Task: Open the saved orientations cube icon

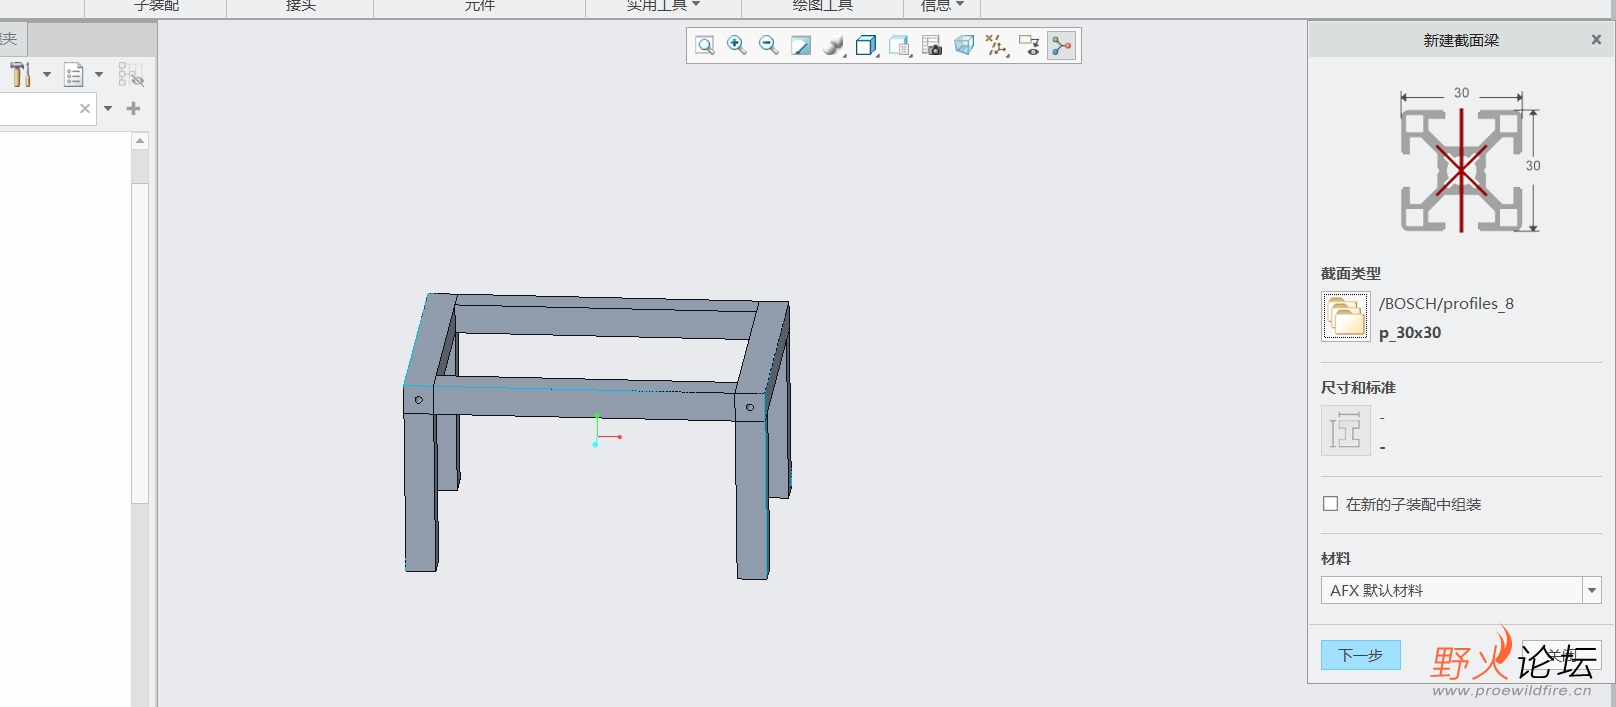Action: click(867, 45)
